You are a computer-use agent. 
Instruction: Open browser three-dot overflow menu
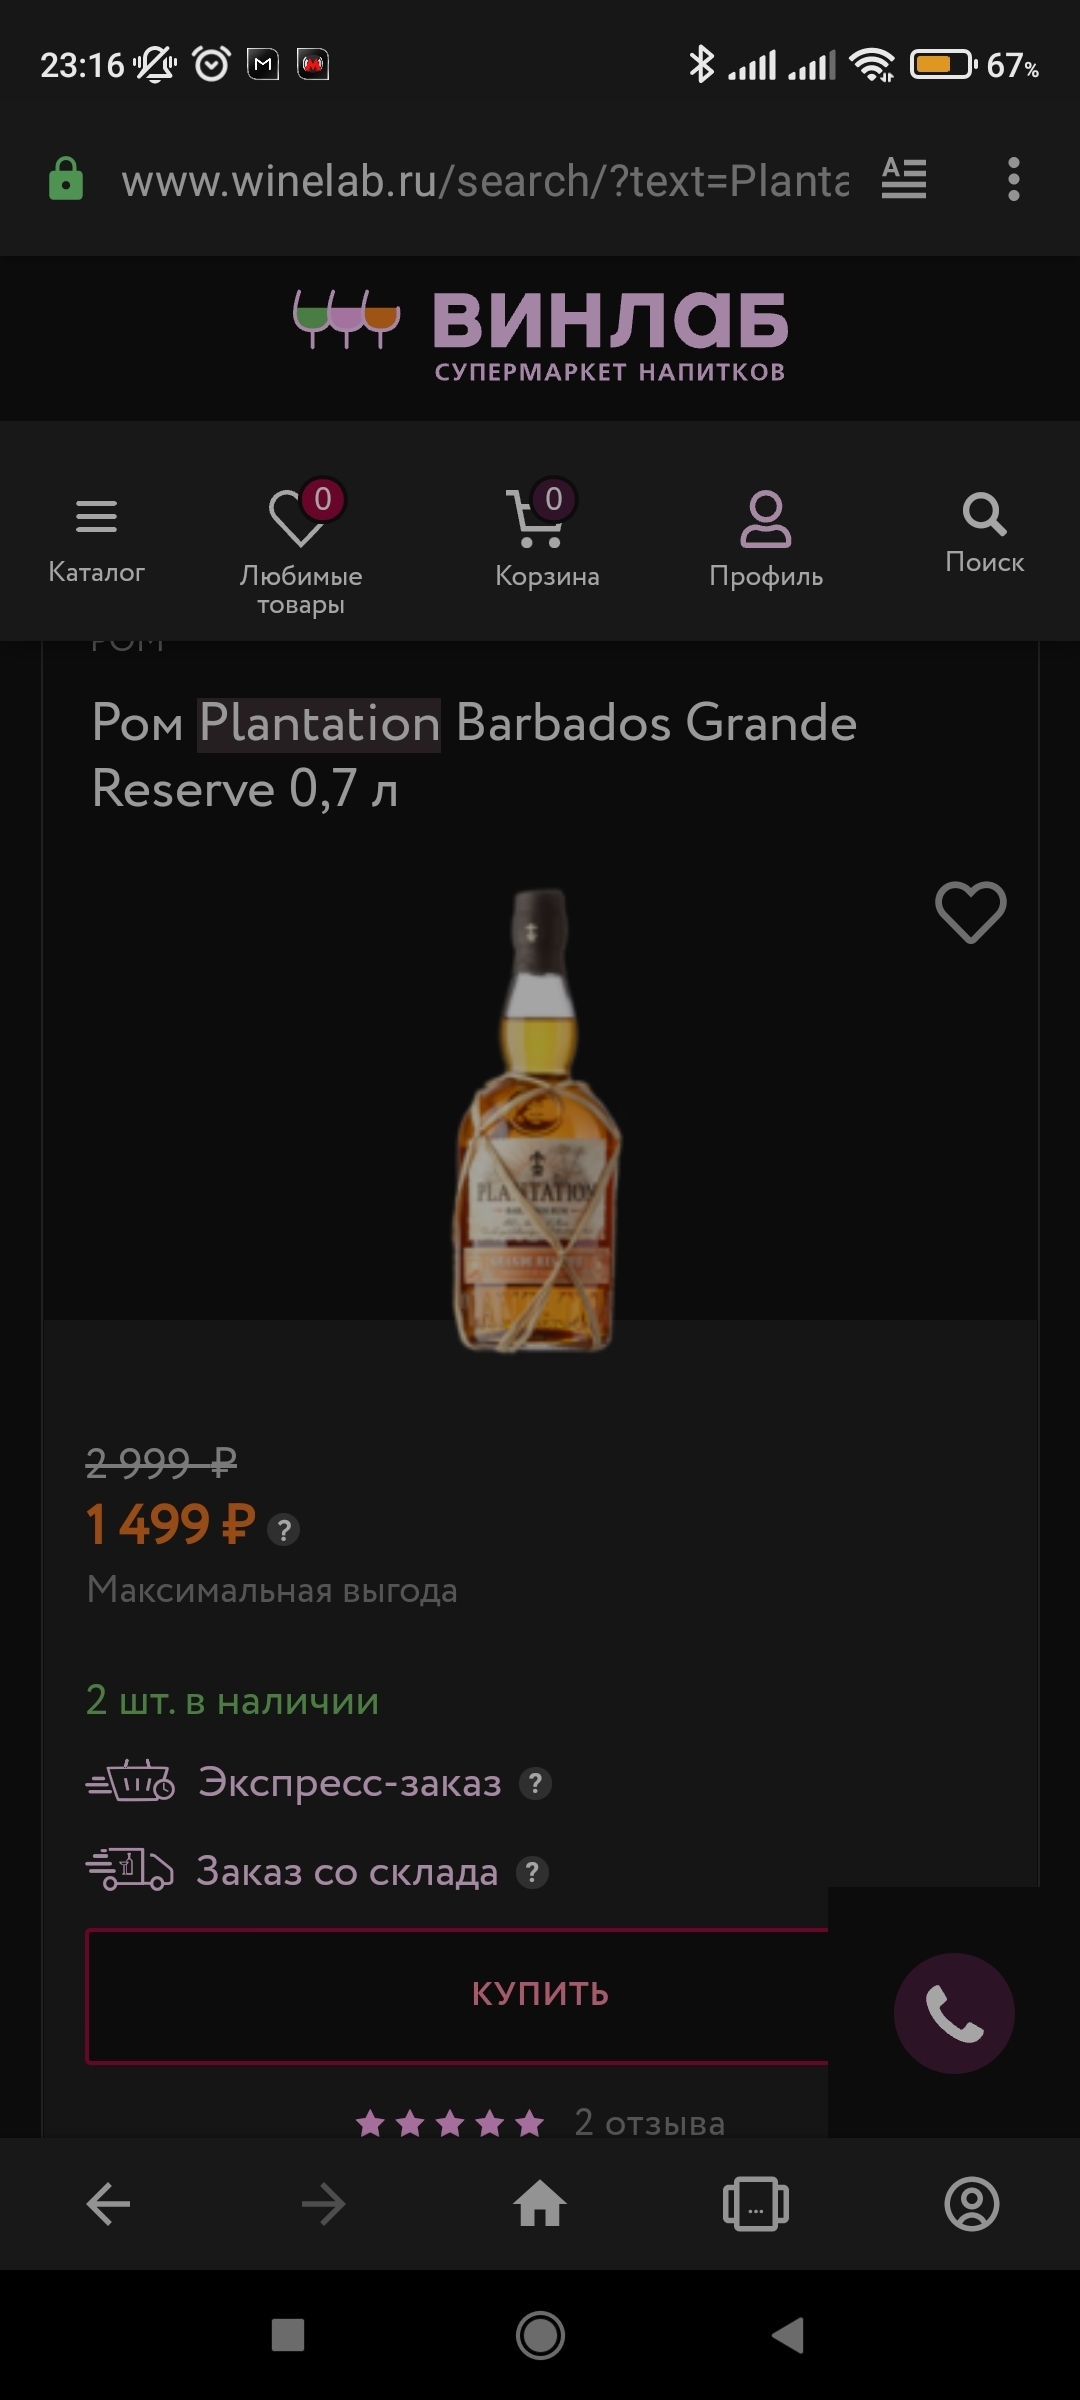click(x=1013, y=180)
